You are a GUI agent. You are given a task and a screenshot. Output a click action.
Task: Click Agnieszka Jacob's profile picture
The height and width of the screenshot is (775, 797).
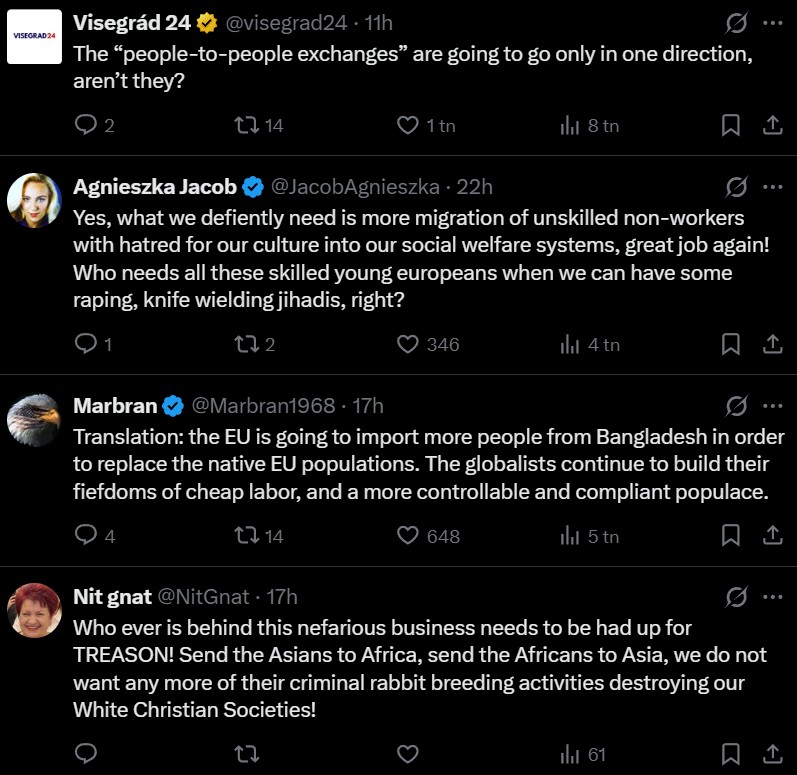pyautogui.click(x=34, y=200)
